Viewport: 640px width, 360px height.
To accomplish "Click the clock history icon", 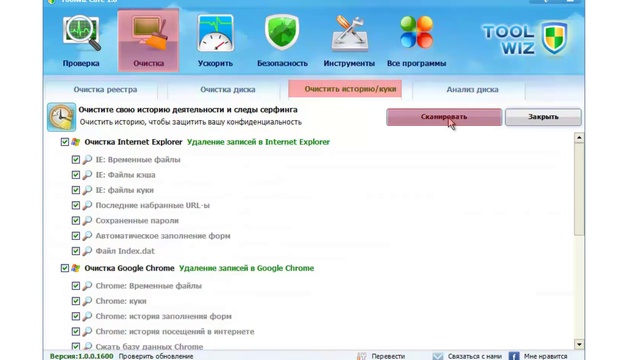I will point(62,117).
